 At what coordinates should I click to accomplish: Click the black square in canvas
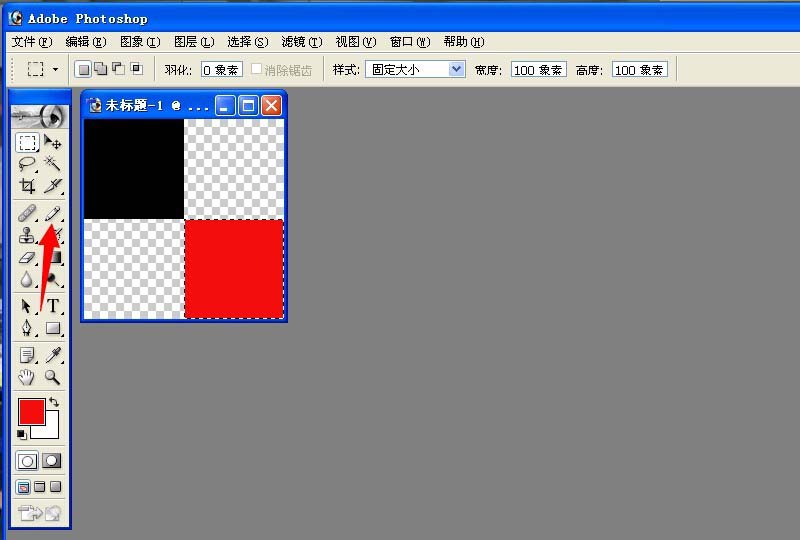click(134, 169)
